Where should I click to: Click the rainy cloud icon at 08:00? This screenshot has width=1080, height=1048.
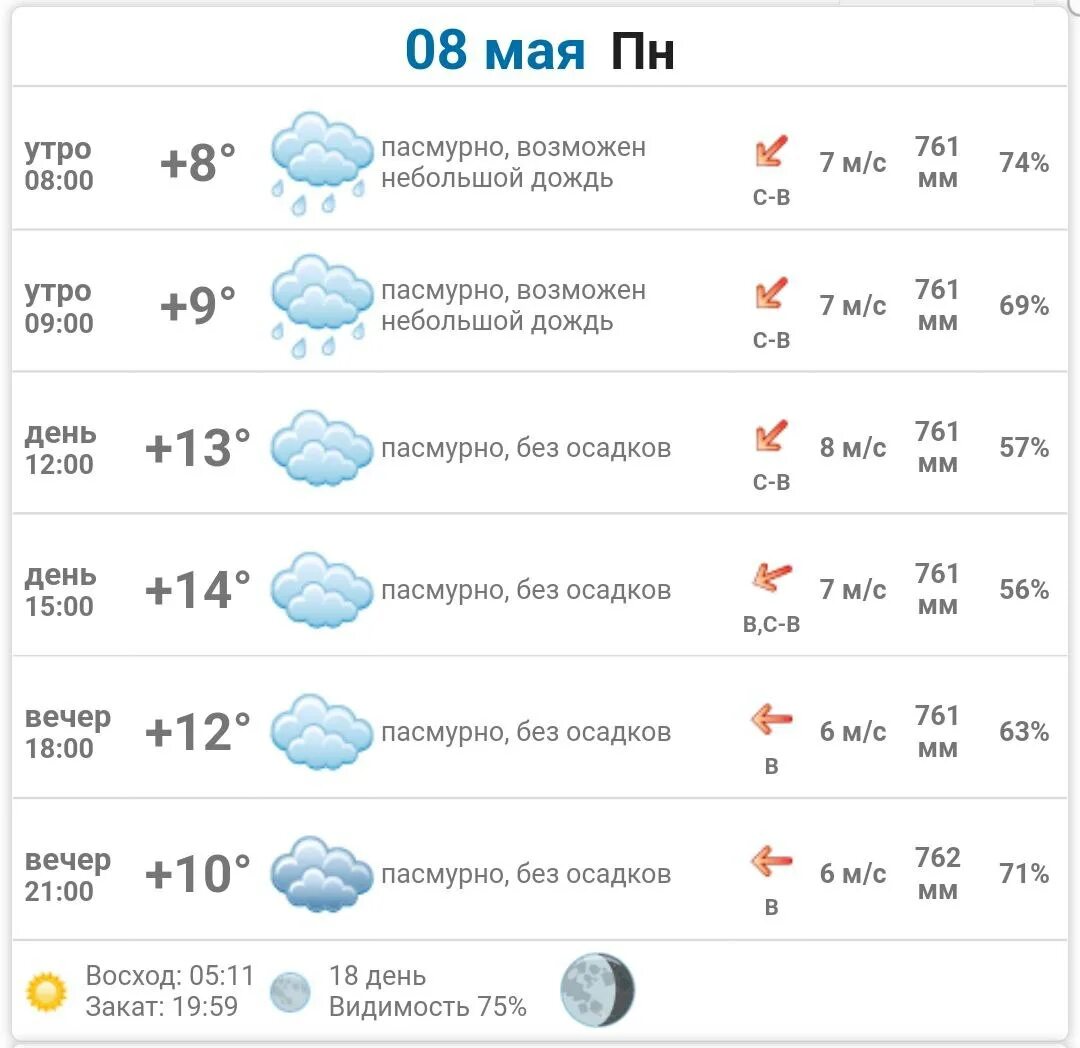tap(320, 163)
